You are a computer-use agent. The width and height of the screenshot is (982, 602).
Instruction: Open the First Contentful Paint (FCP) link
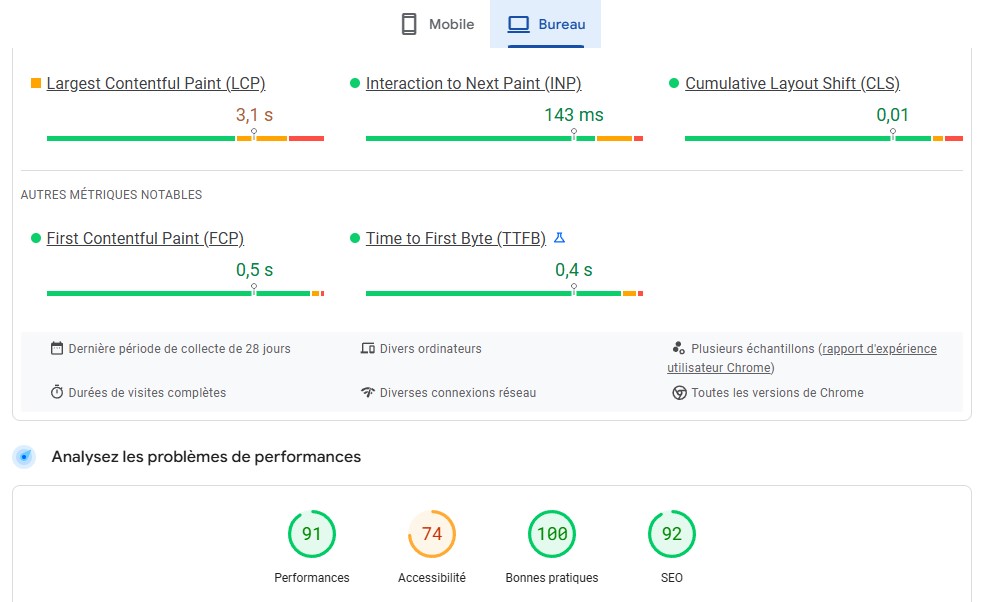point(145,238)
